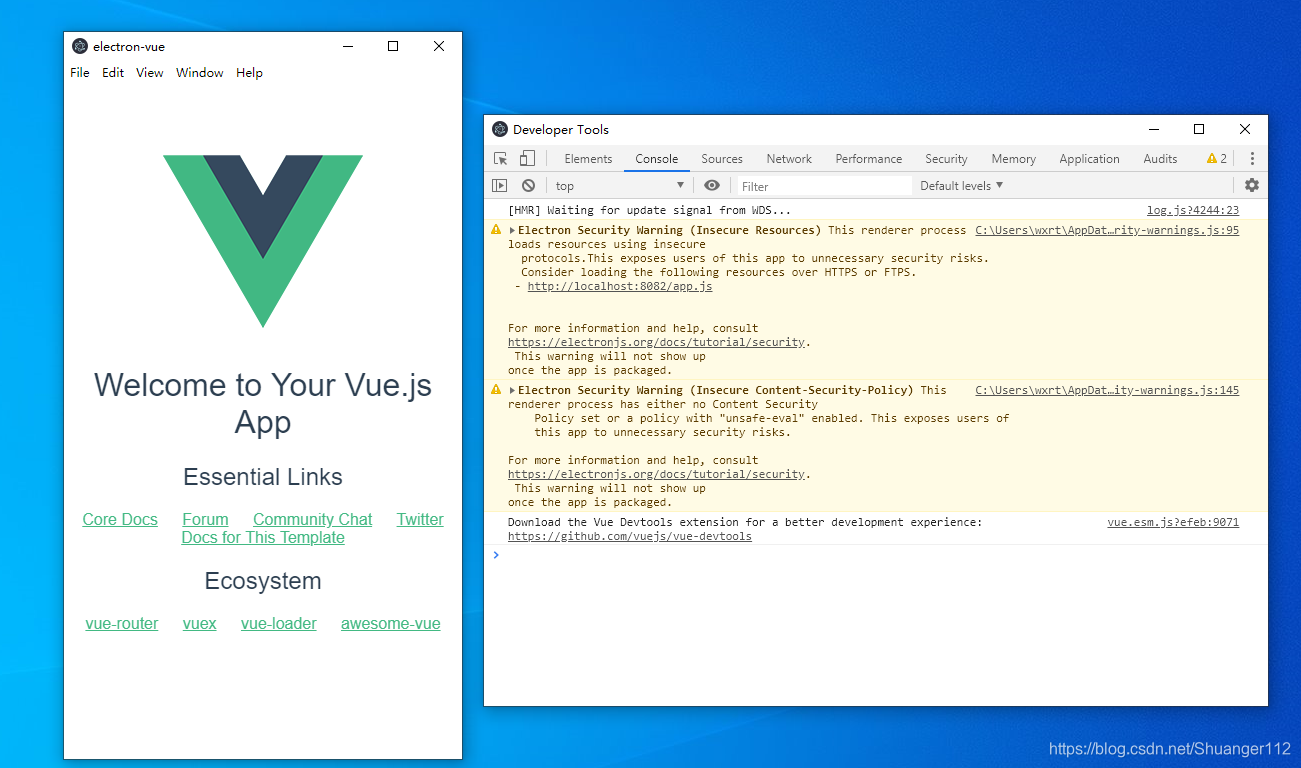Screen dimensions: 1301x768
Task: Click the electron-vue title bar app icon
Action: (x=78, y=45)
